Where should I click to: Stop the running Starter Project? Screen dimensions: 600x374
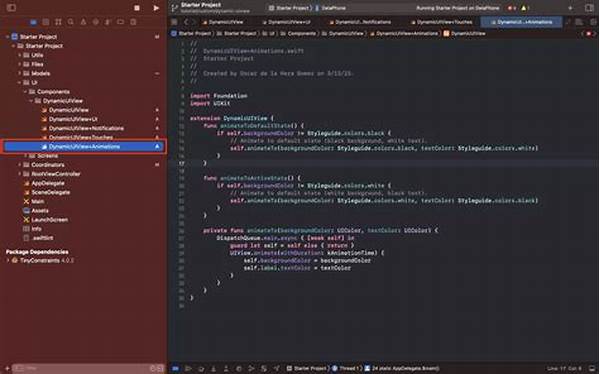[x=137, y=8]
